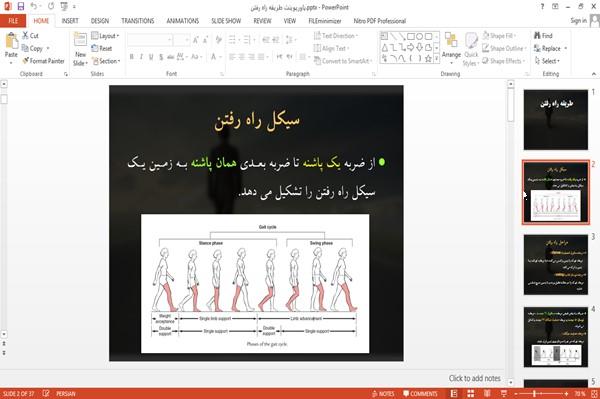Expand the shapes gallery More arrow

tap(437, 59)
